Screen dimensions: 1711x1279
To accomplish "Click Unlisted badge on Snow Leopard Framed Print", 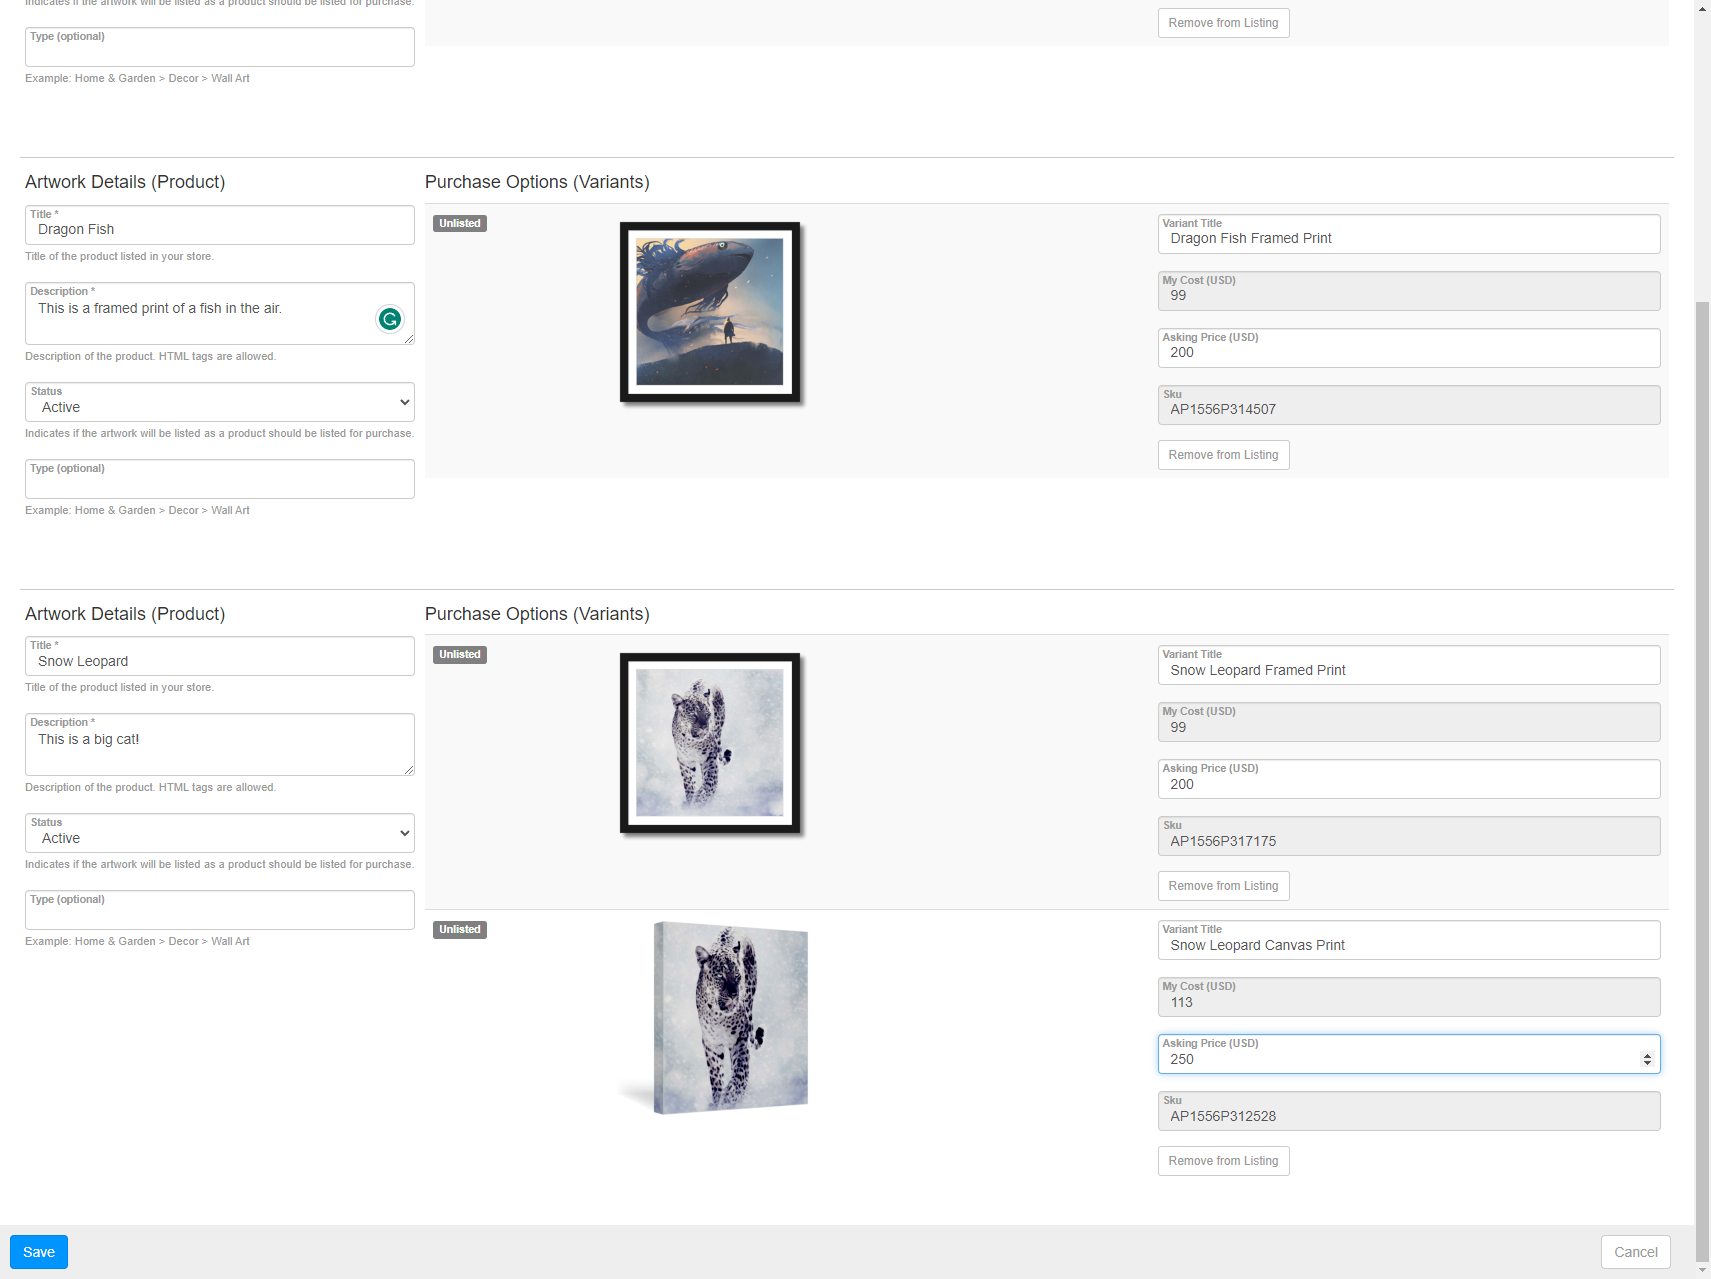I will 460,654.
